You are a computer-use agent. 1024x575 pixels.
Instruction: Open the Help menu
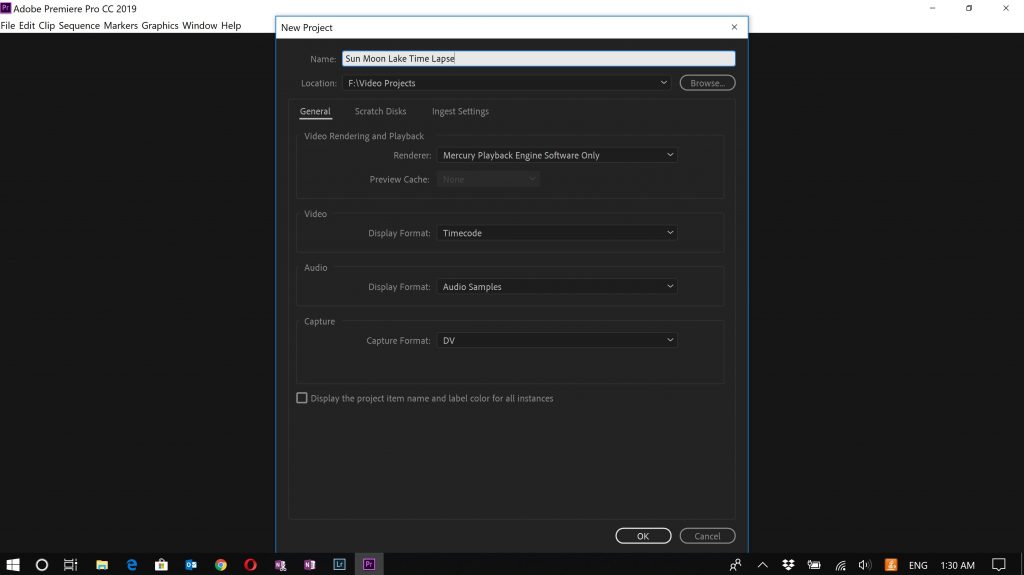click(x=231, y=25)
